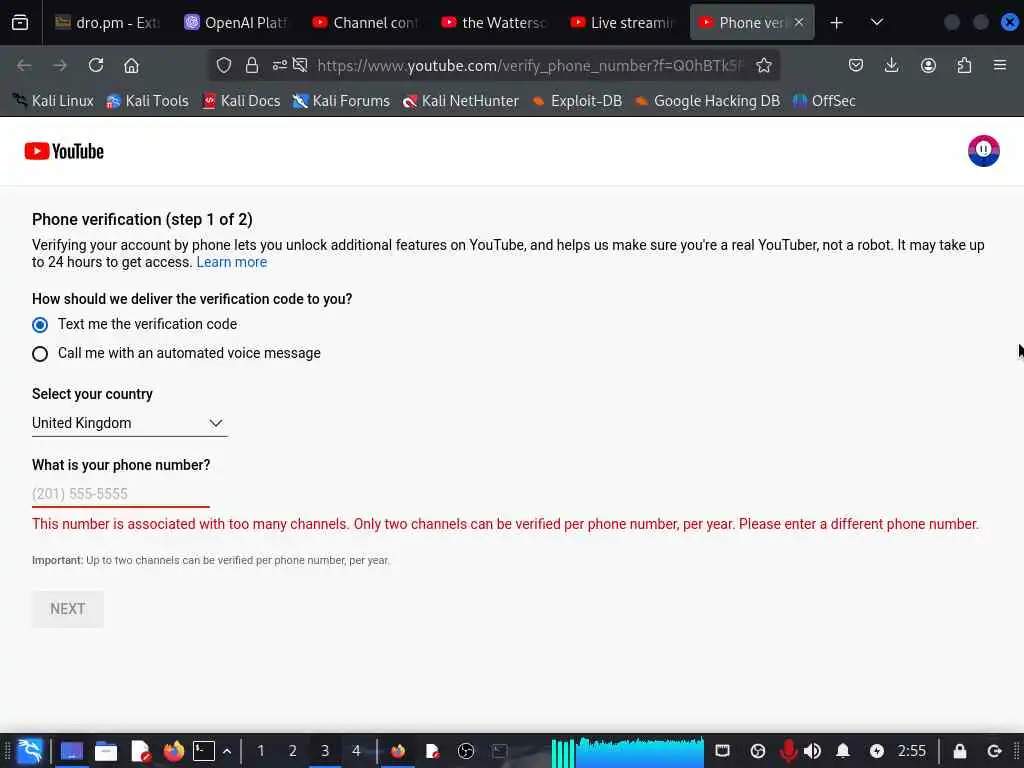Image resolution: width=1024 pixels, height=768 pixels.
Task: View site security lock information
Action: [x=252, y=65]
